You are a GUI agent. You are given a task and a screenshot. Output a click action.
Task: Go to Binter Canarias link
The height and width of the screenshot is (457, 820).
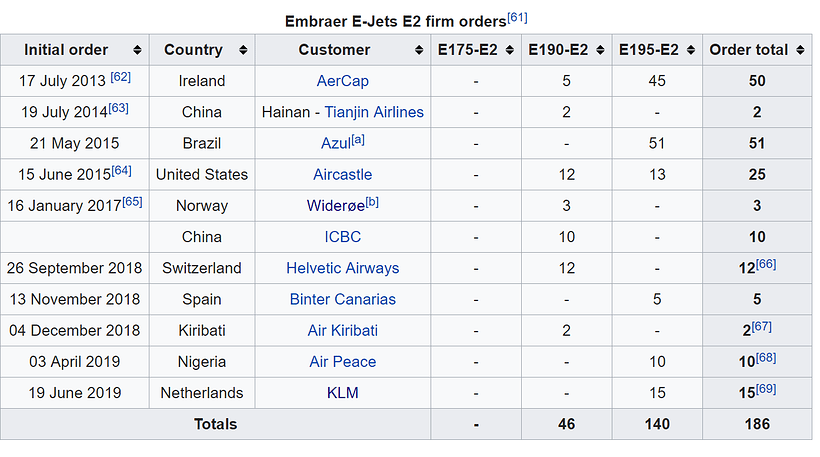pos(343,299)
